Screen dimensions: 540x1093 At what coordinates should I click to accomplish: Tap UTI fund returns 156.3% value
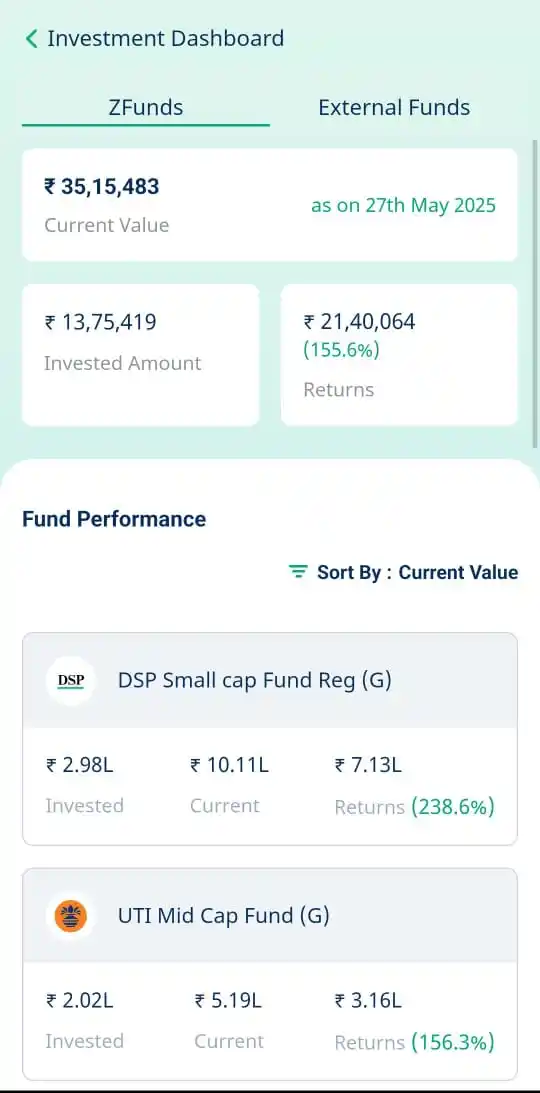(x=453, y=1043)
